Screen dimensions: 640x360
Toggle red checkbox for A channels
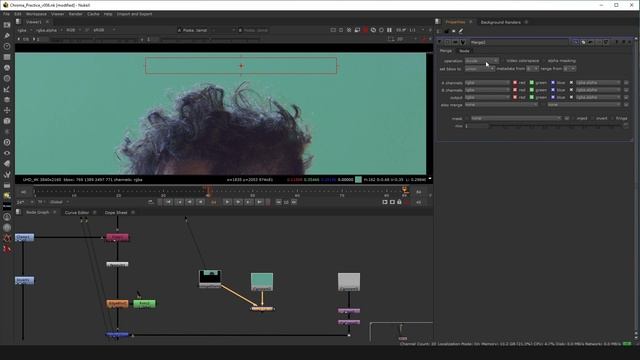[515, 83]
